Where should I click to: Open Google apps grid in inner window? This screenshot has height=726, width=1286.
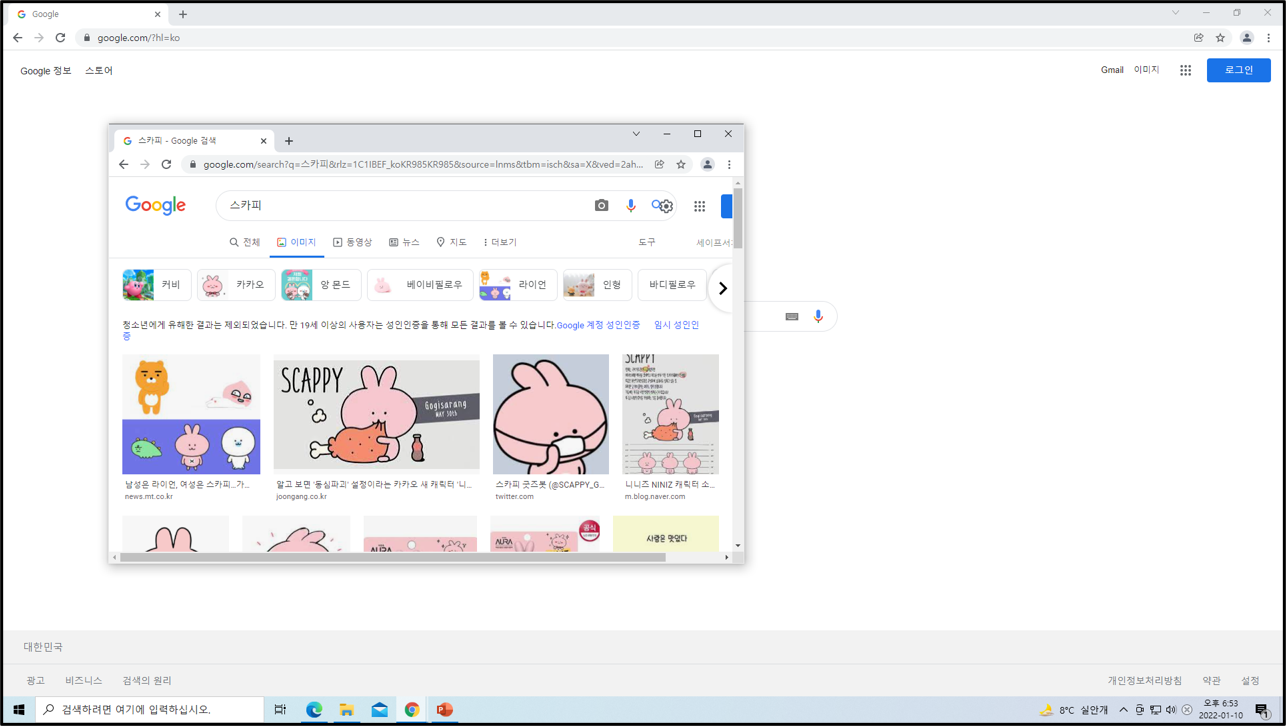pyautogui.click(x=700, y=206)
